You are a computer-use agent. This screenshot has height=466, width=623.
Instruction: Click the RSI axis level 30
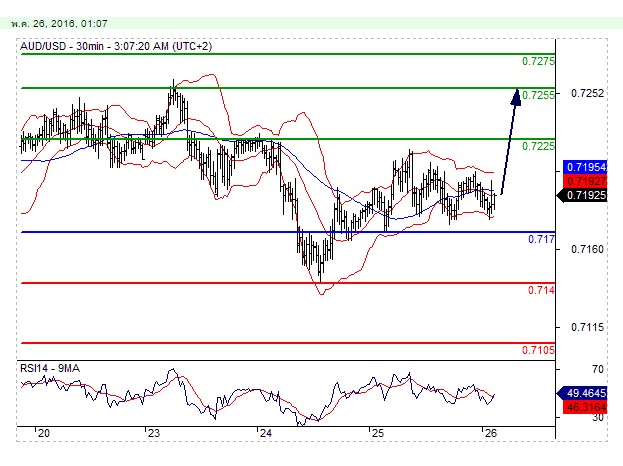tap(598, 418)
